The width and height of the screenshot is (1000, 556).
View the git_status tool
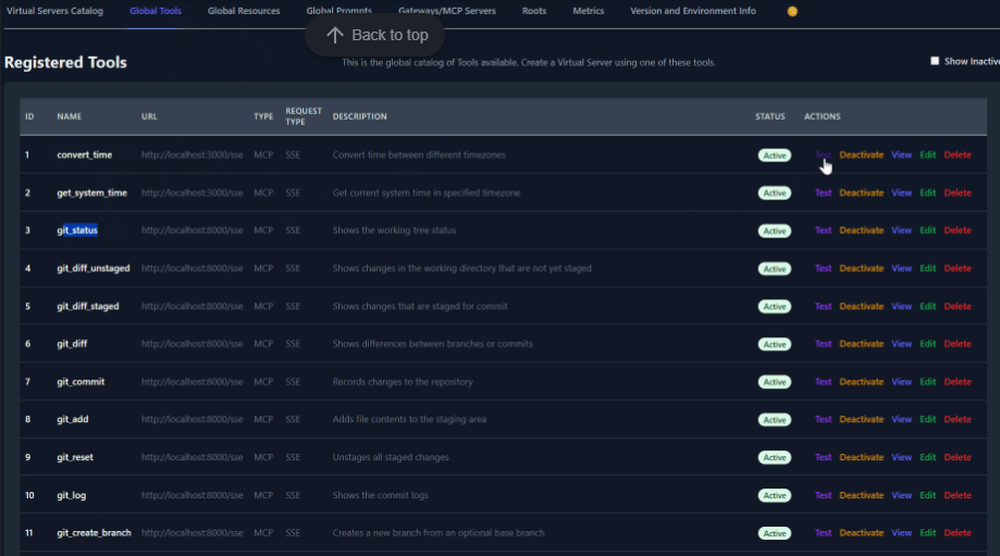point(901,230)
